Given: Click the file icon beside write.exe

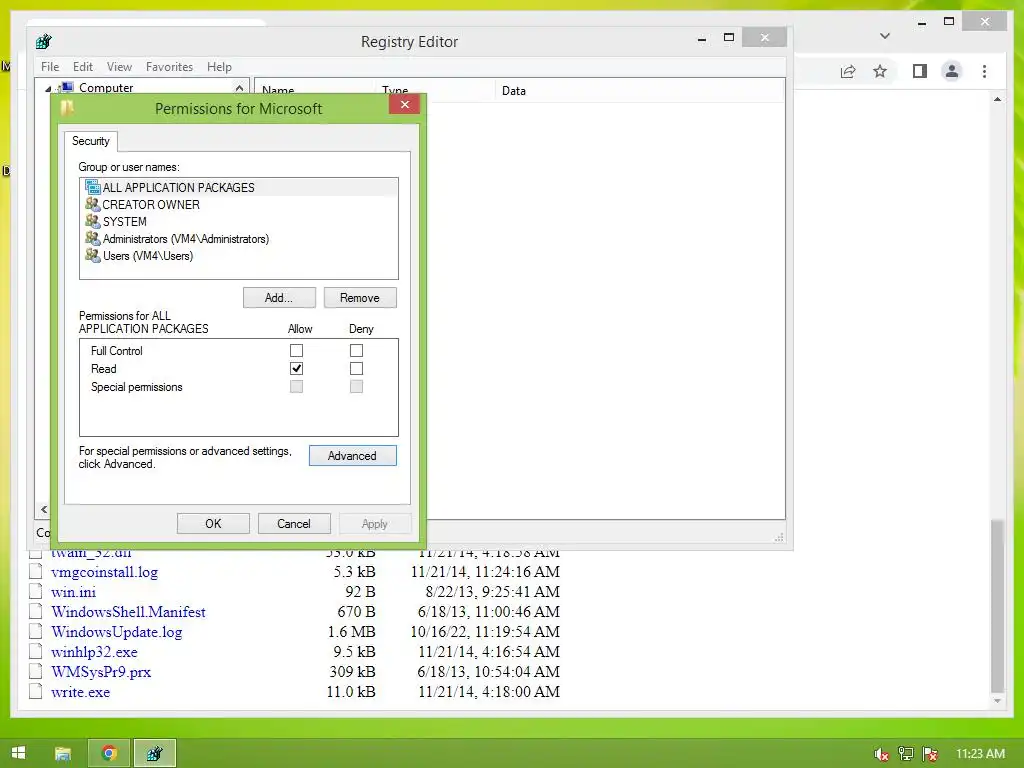Looking at the screenshot, I should point(35,691).
